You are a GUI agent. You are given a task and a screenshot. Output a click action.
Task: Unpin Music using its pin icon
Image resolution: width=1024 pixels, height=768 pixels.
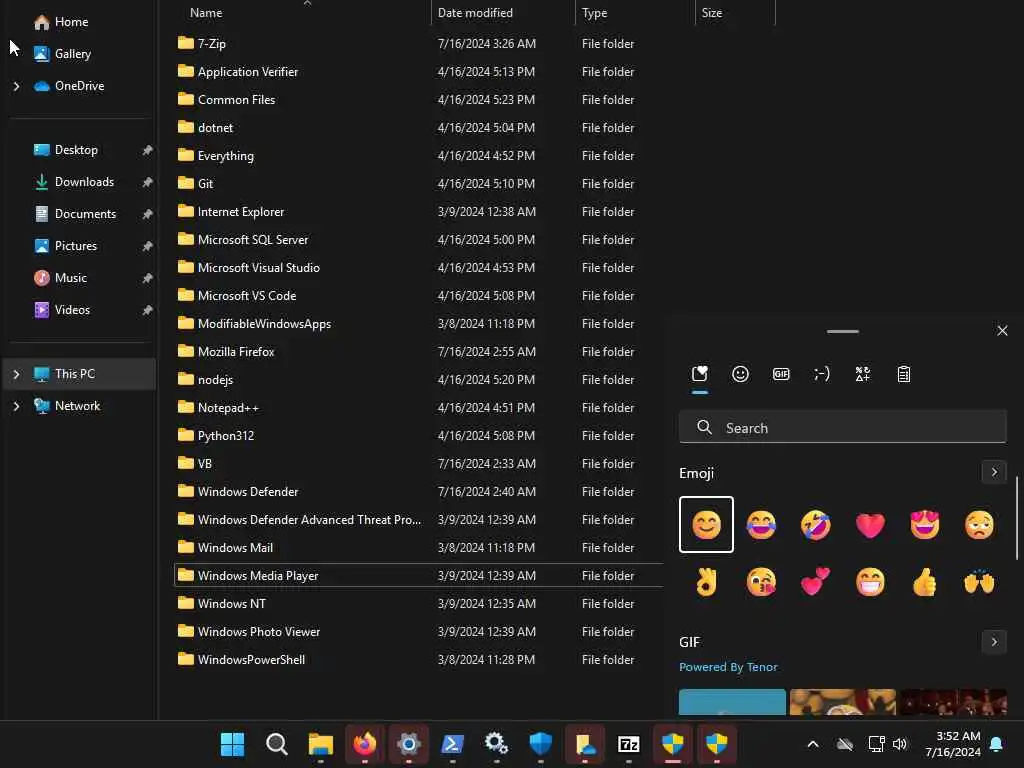click(x=148, y=278)
